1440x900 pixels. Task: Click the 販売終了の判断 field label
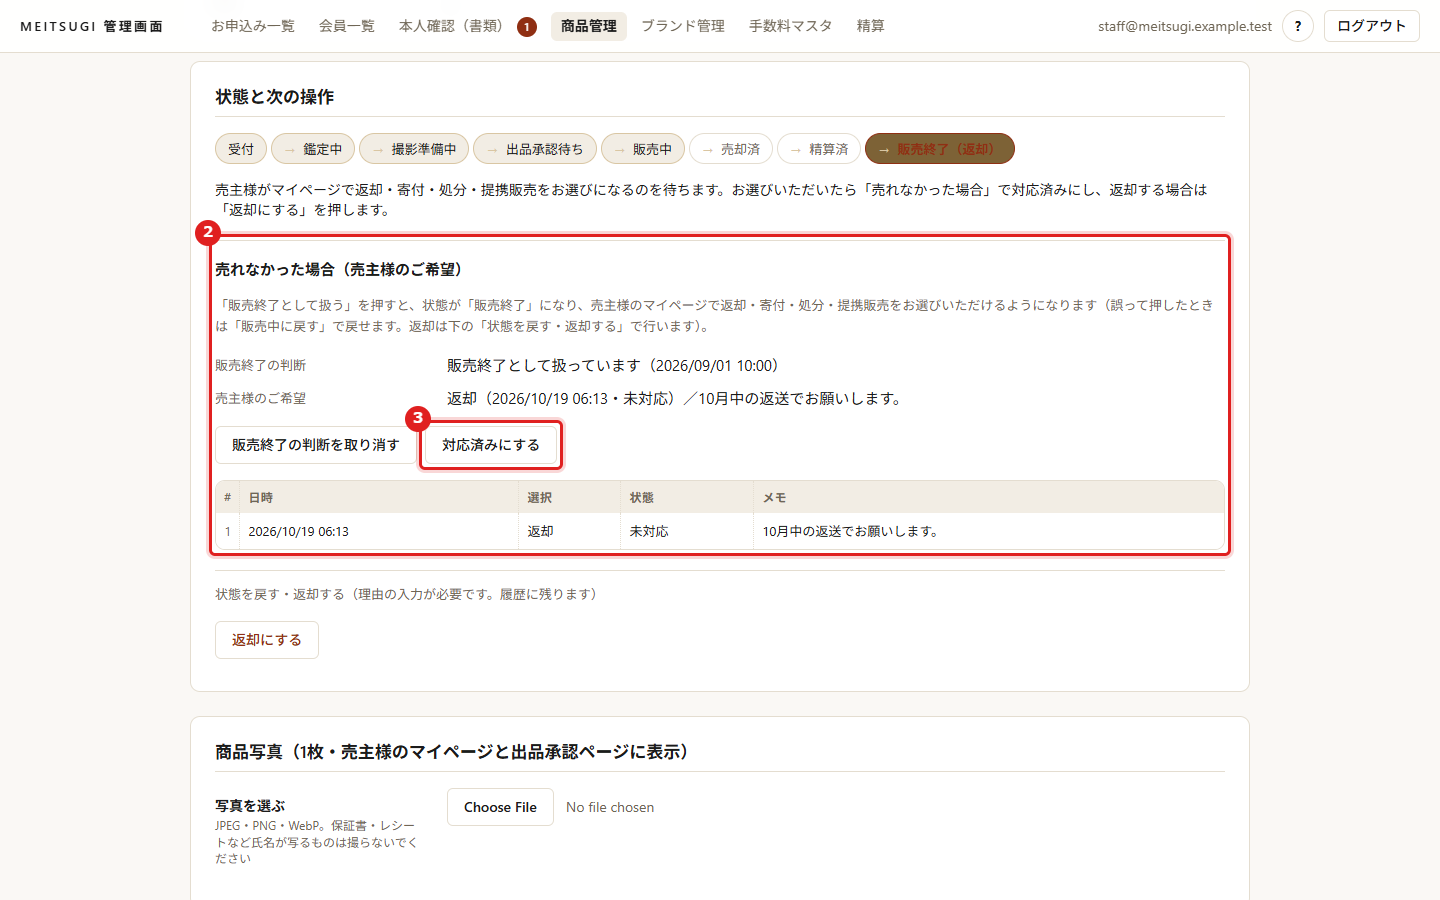coord(261,366)
